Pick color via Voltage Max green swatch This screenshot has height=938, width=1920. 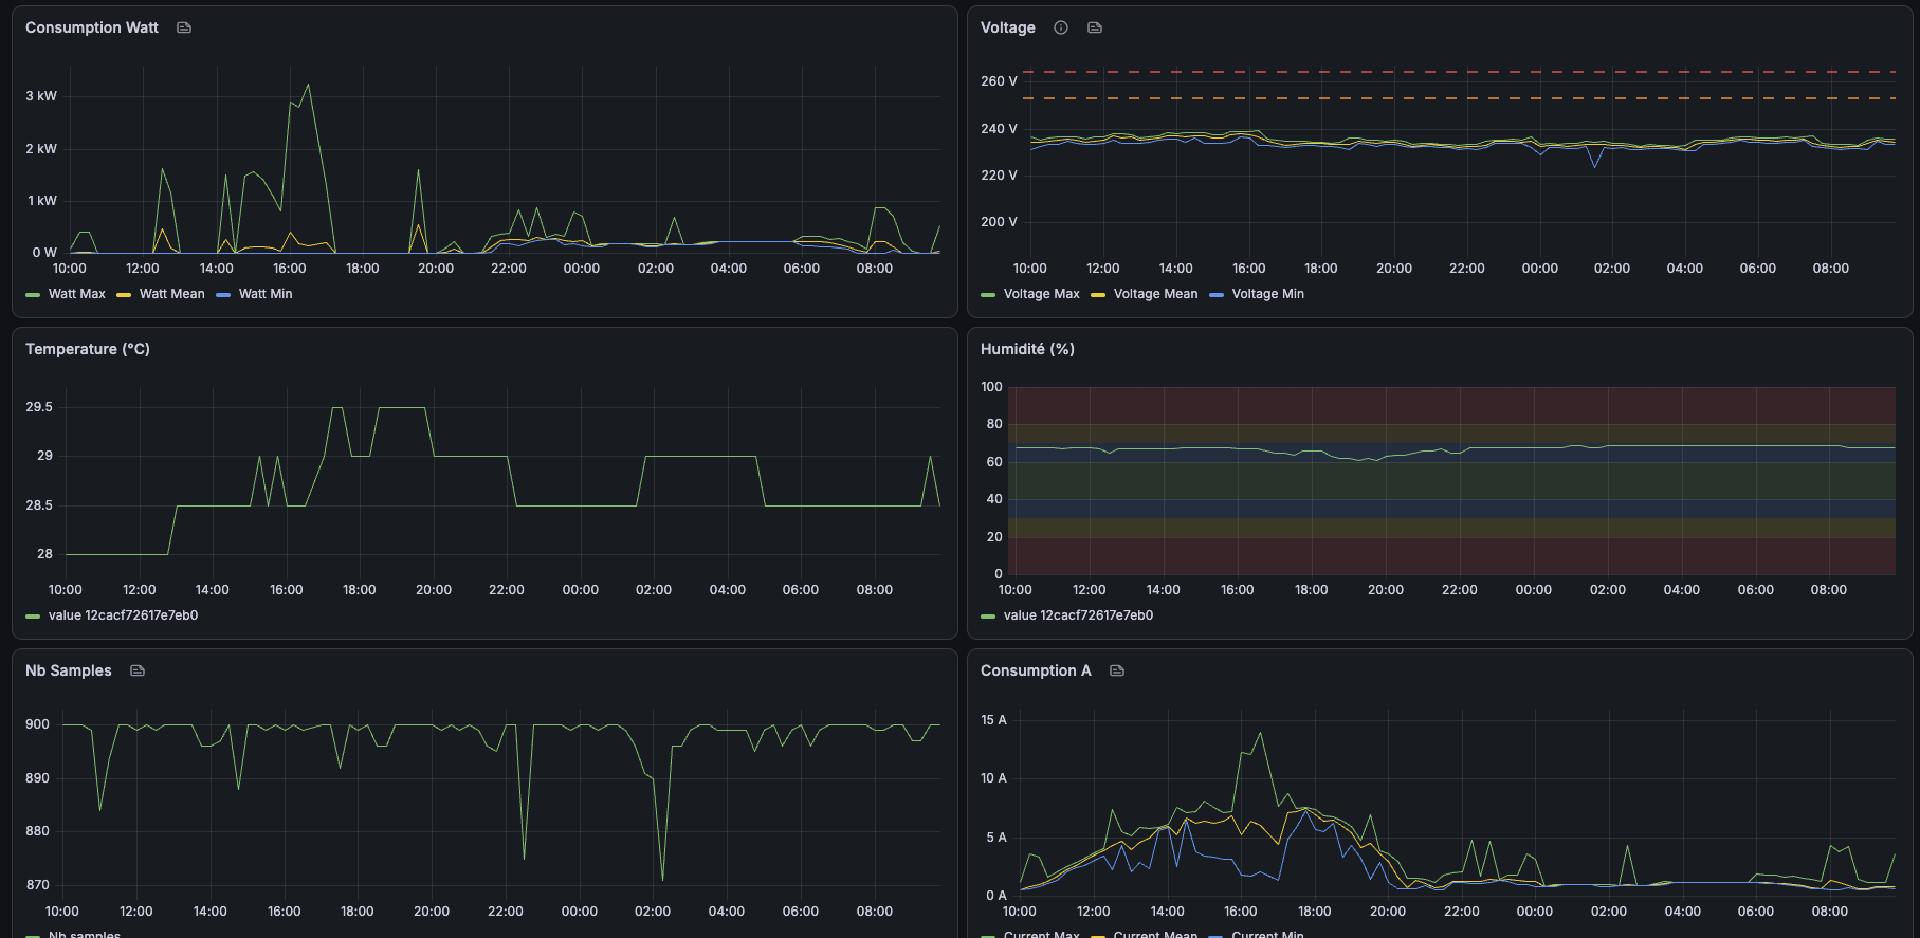988,295
